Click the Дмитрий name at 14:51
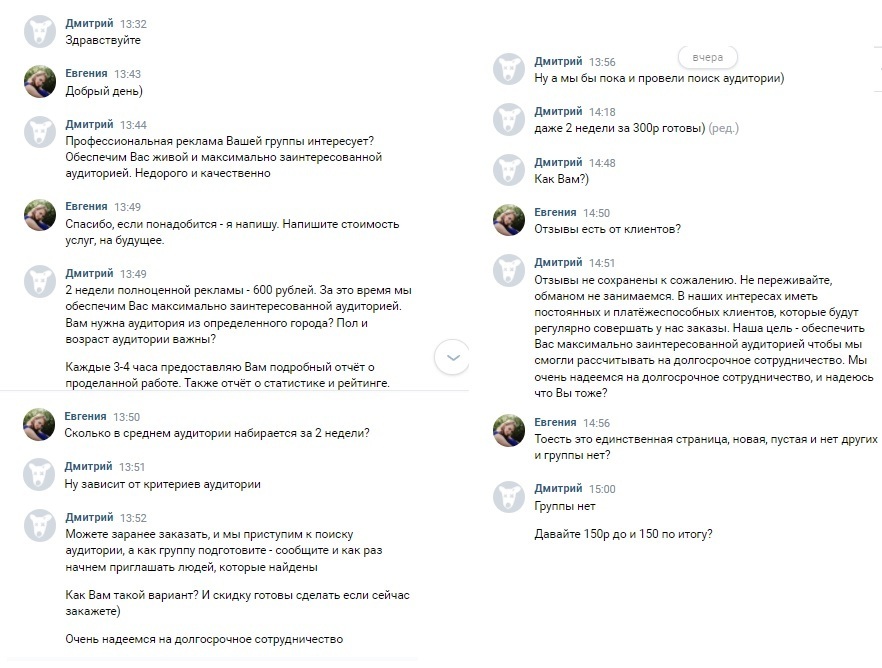This screenshot has height=668, width=882. (x=558, y=262)
